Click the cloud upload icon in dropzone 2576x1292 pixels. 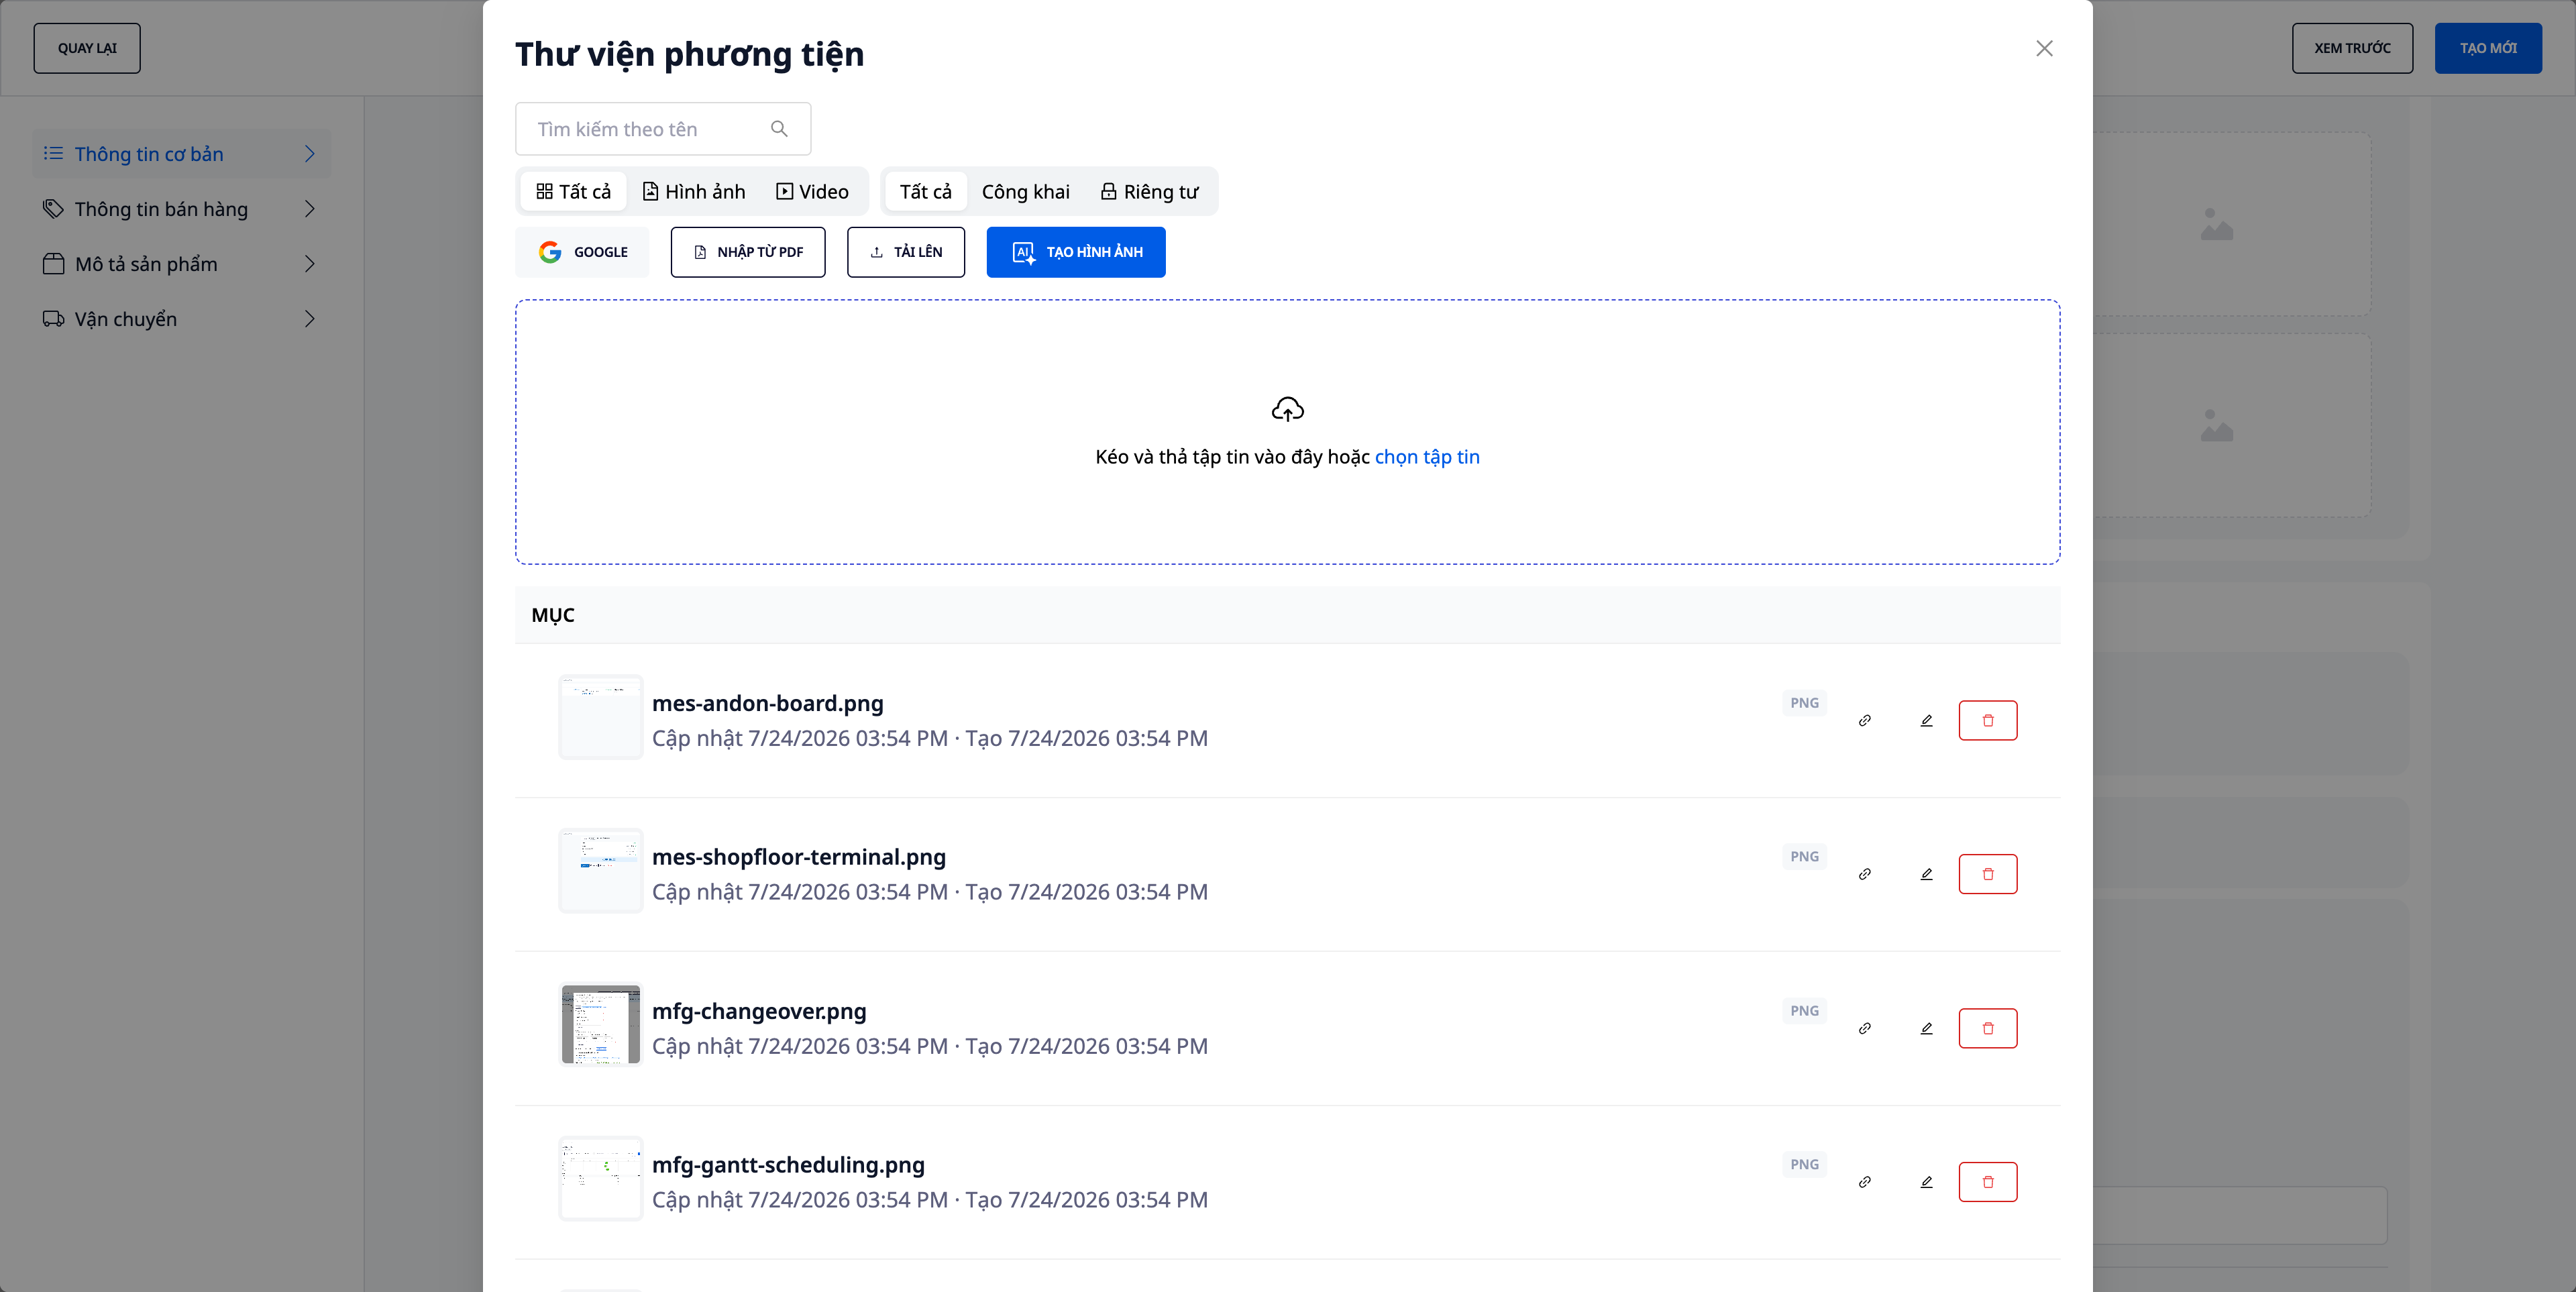(x=1287, y=409)
